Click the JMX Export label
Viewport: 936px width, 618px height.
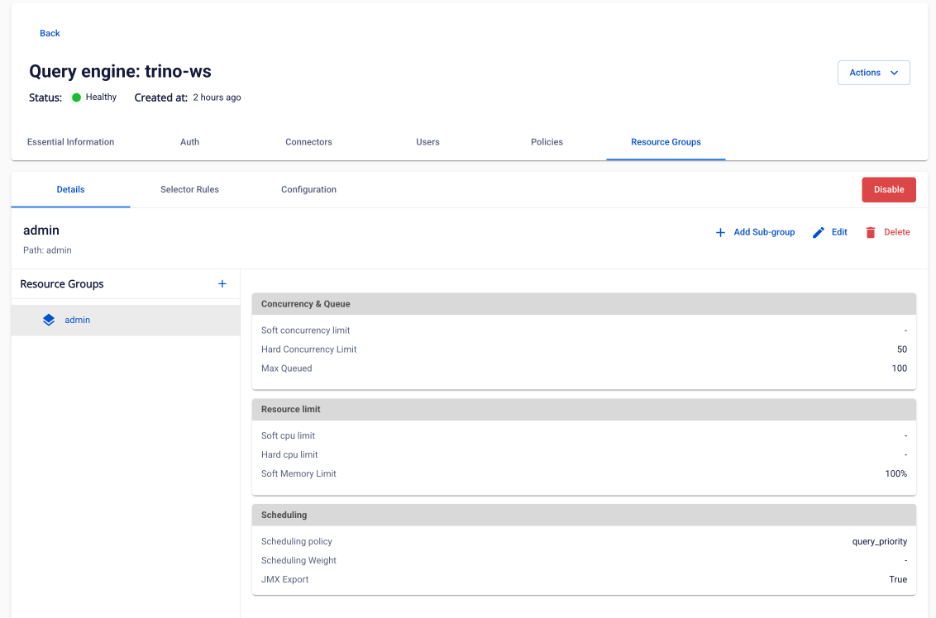285,579
